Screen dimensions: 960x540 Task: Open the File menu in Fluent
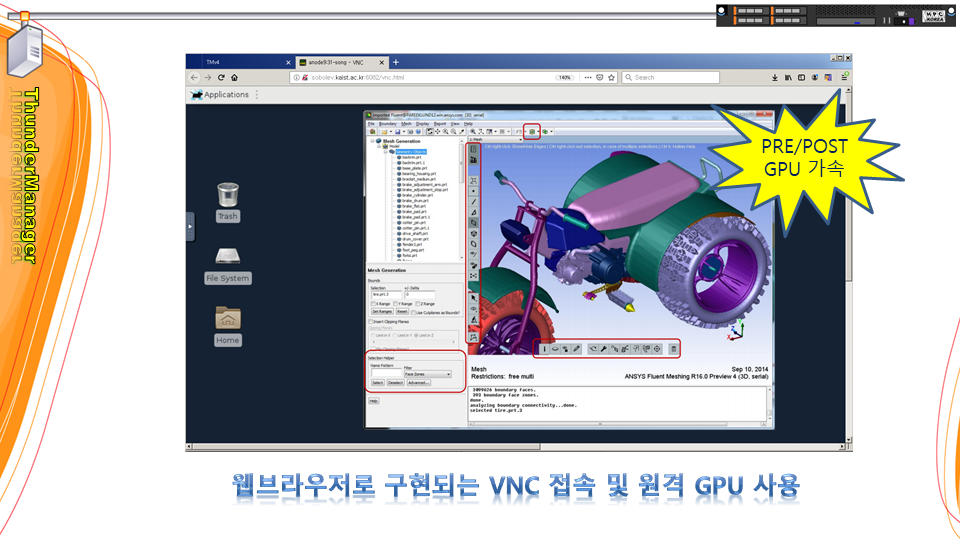pyautogui.click(x=371, y=124)
